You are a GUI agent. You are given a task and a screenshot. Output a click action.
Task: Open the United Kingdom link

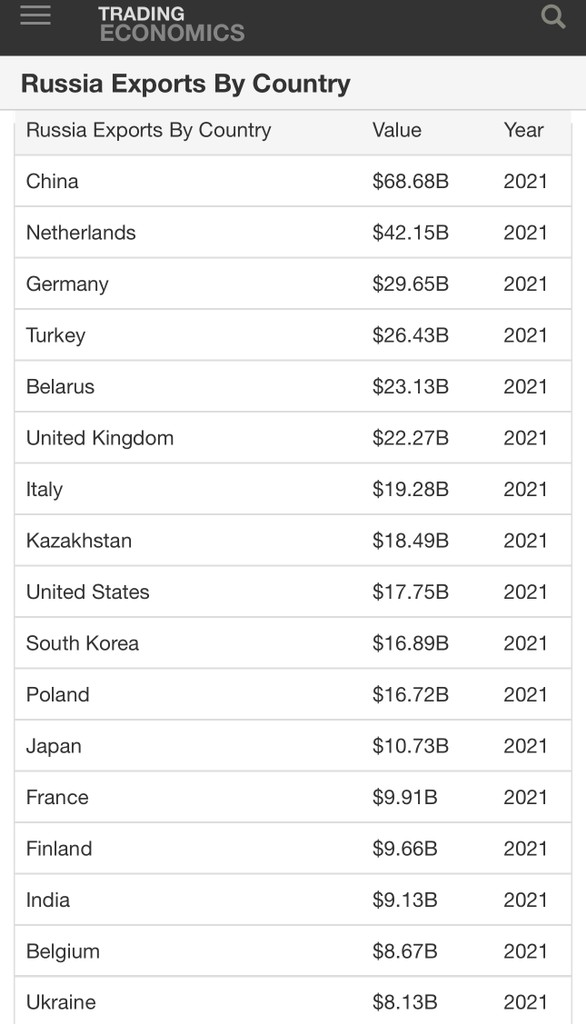pos(100,438)
